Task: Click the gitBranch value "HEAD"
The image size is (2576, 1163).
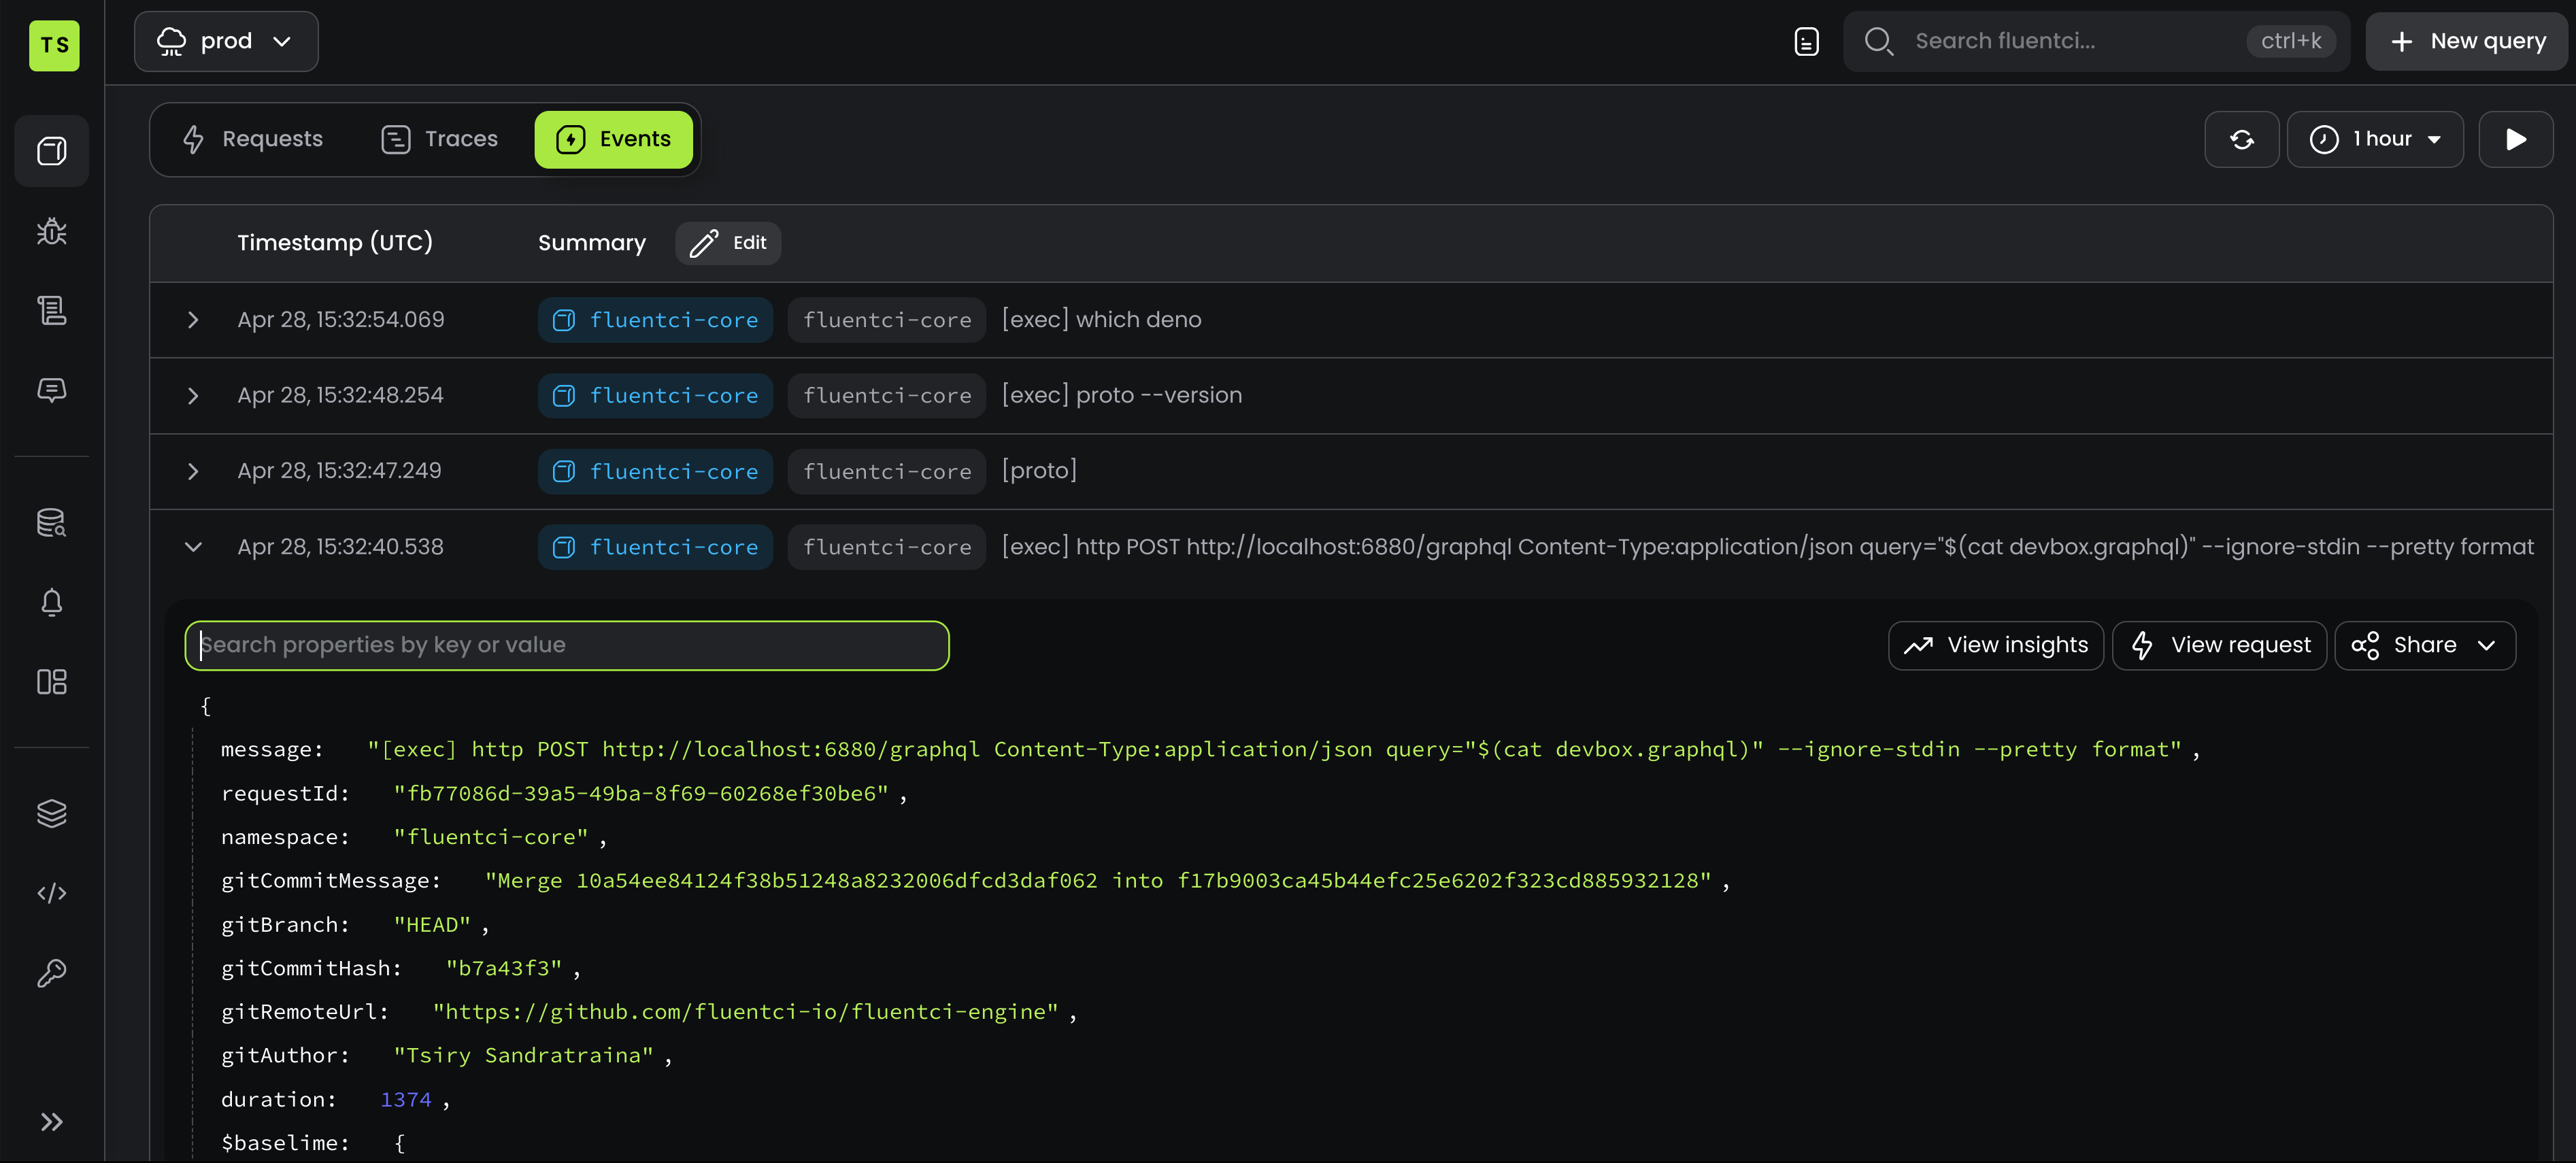Action: [x=432, y=925]
